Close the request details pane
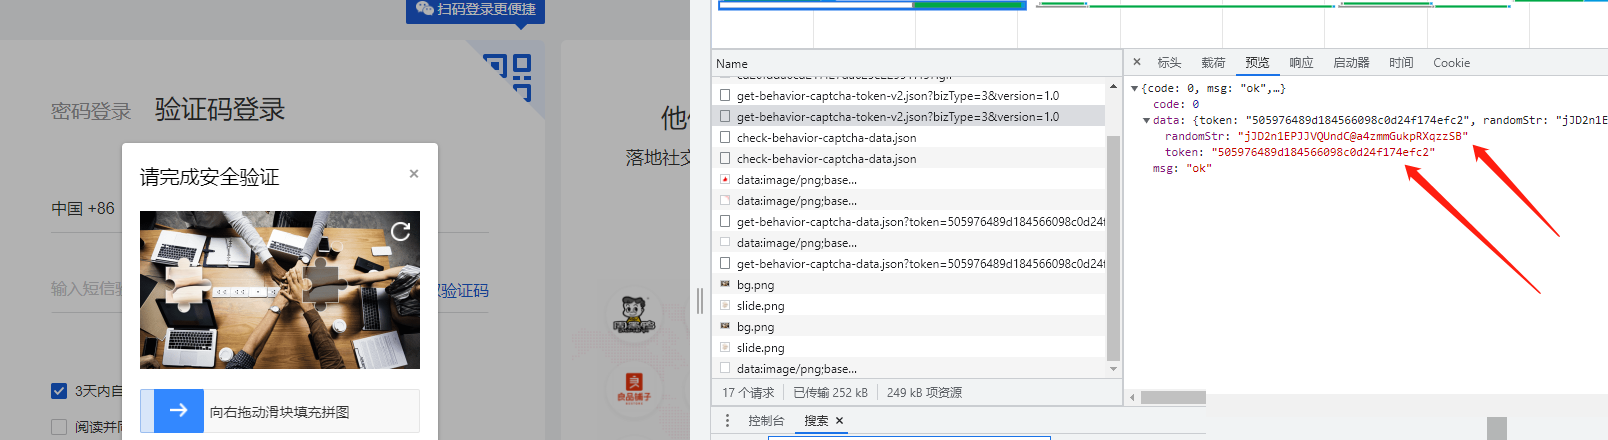 point(1137,62)
